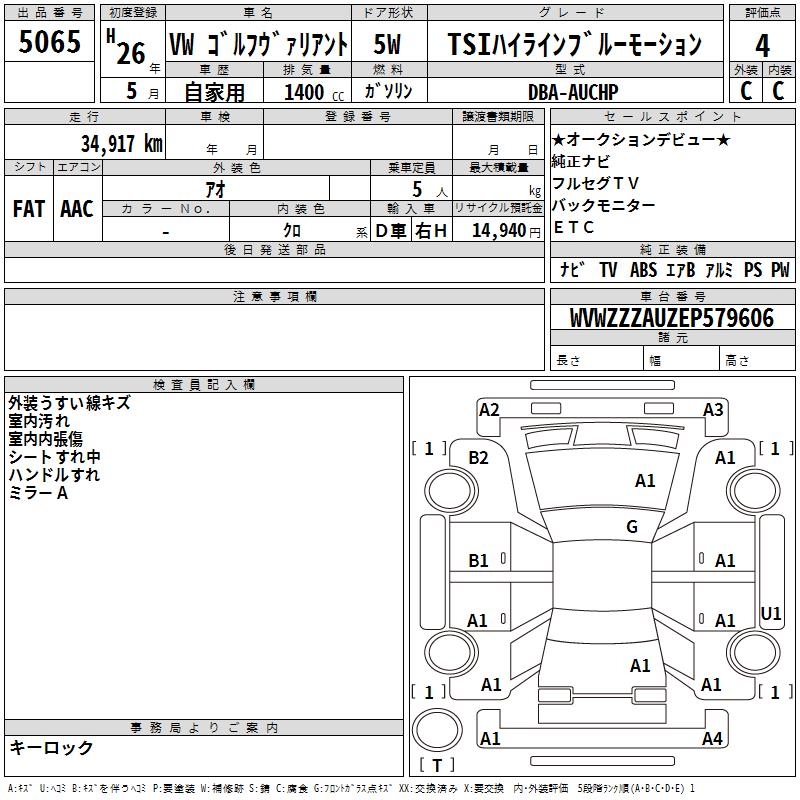
Task: Click the キーロック office notice text
Action: point(52,747)
